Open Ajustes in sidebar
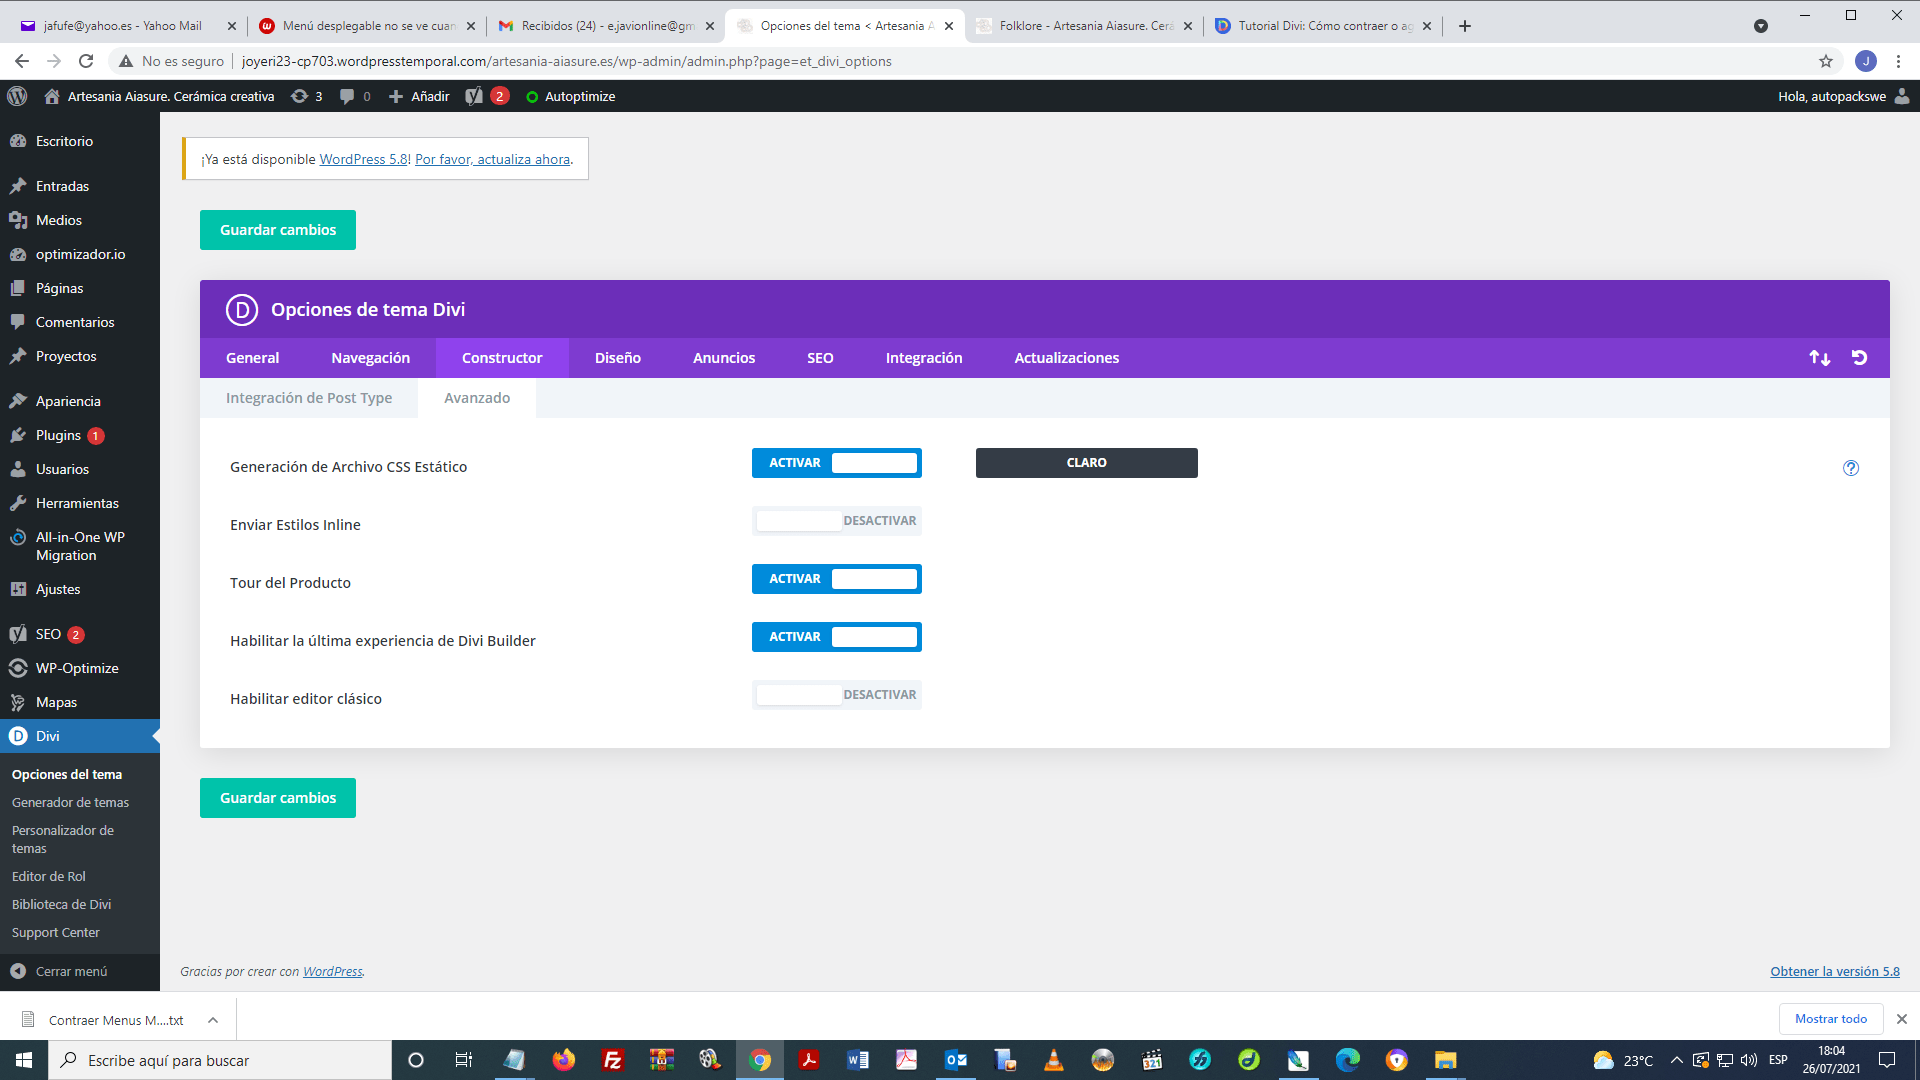This screenshot has height=1080, width=1920. pyautogui.click(x=80, y=589)
